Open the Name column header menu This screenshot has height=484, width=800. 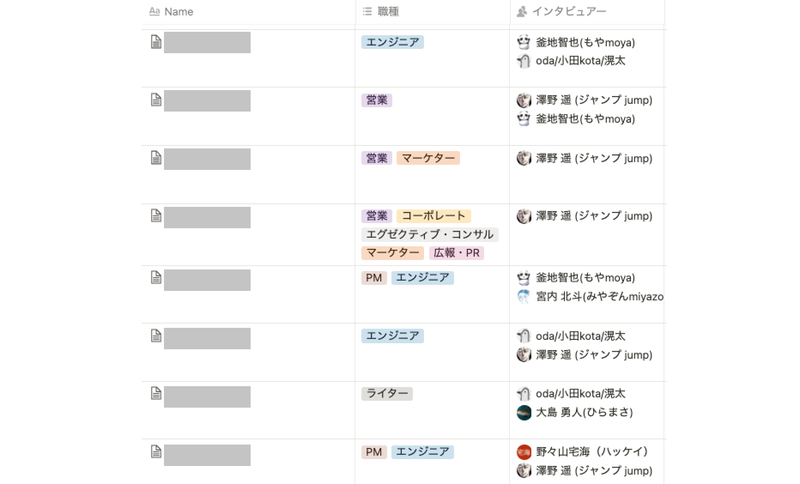178,12
